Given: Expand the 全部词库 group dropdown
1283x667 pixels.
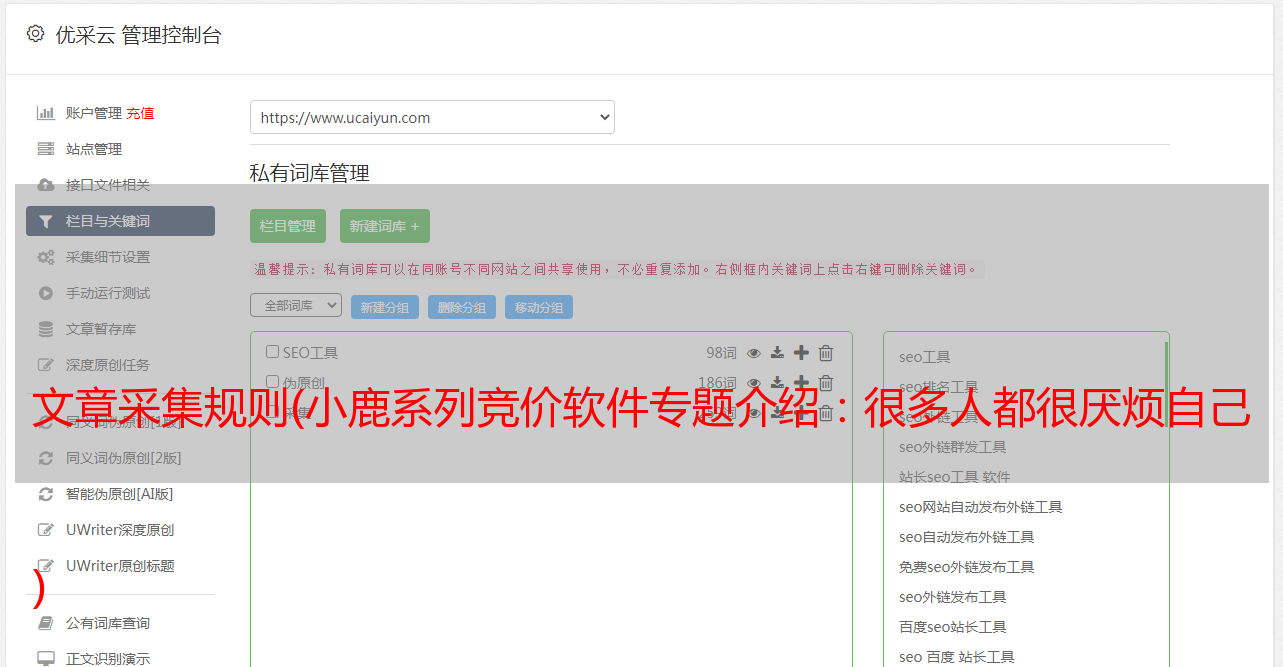Looking at the screenshot, I should coord(296,305).
